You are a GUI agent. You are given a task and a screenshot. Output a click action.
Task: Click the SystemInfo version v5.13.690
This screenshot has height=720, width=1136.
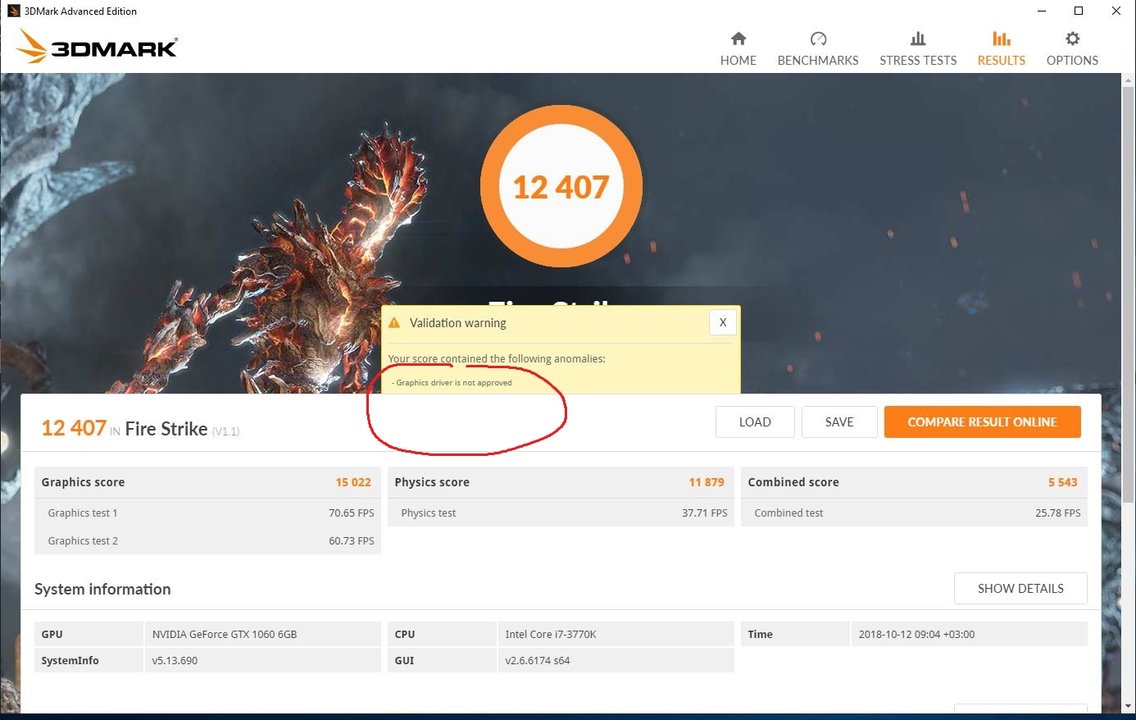pyautogui.click(x=175, y=661)
